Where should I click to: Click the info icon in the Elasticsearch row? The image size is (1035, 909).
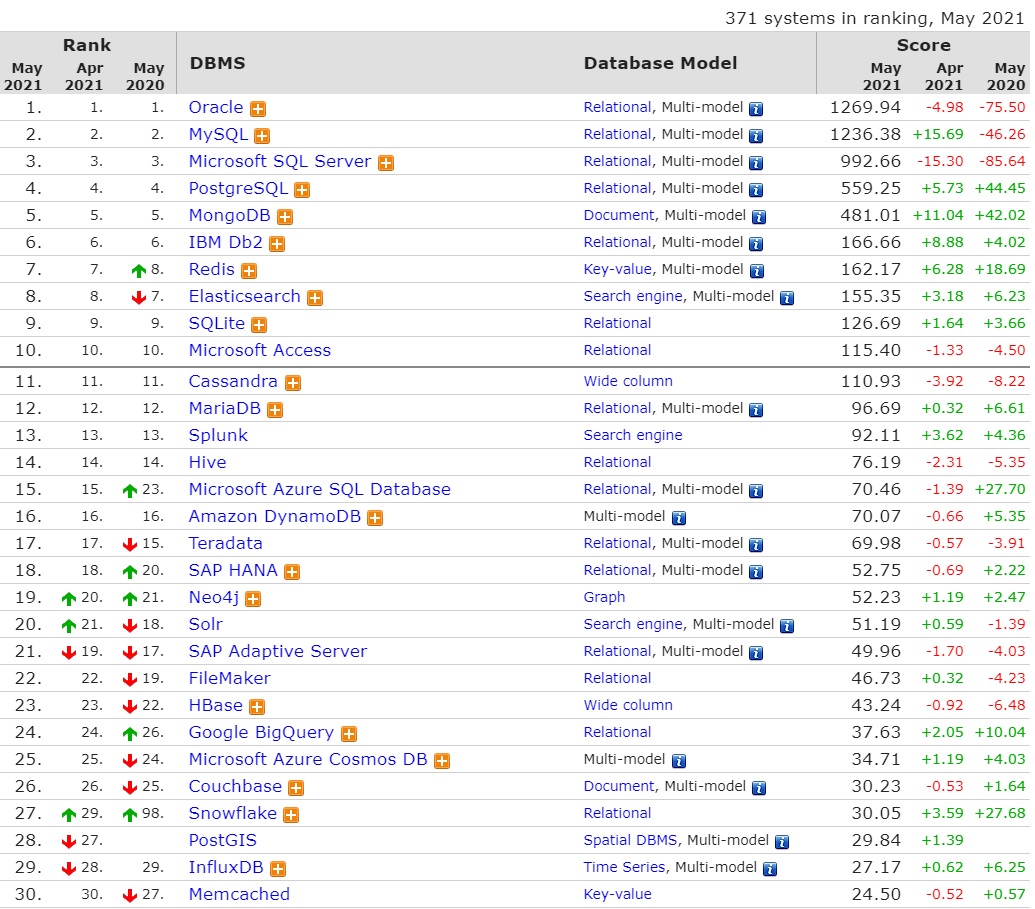787,298
